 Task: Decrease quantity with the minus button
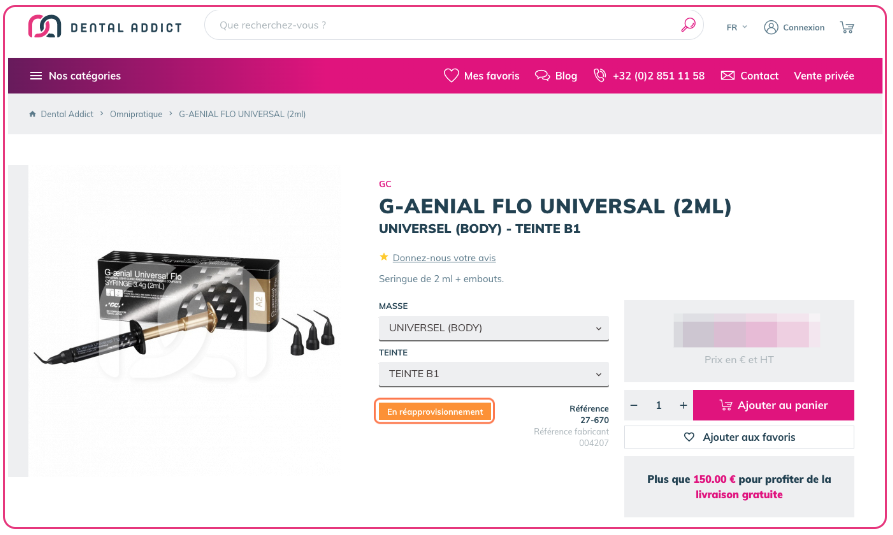pyautogui.click(x=634, y=405)
